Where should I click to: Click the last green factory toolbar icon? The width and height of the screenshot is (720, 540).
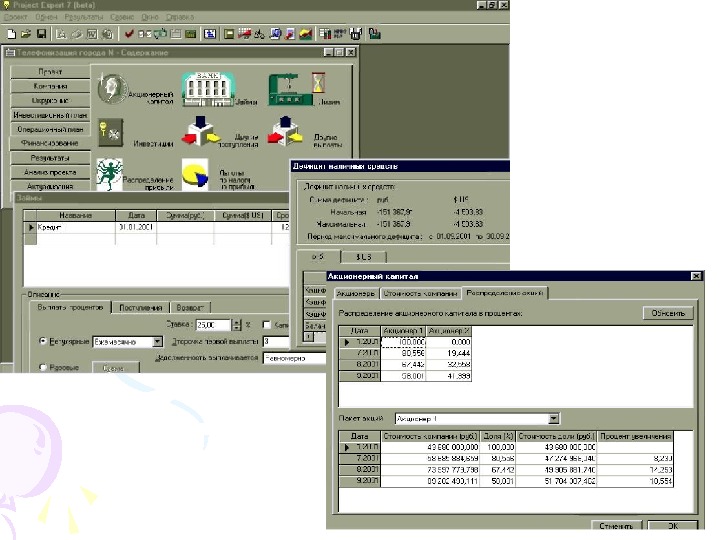click(x=375, y=34)
